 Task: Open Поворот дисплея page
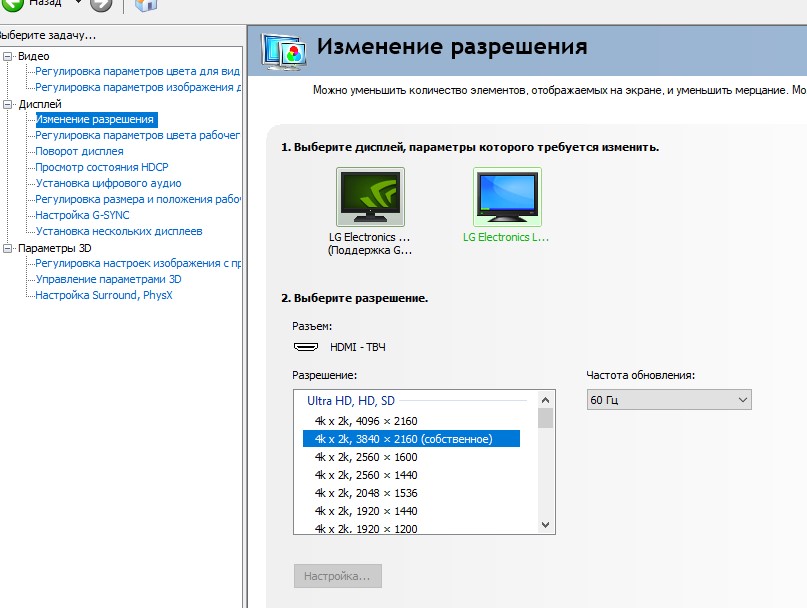[x=79, y=151]
